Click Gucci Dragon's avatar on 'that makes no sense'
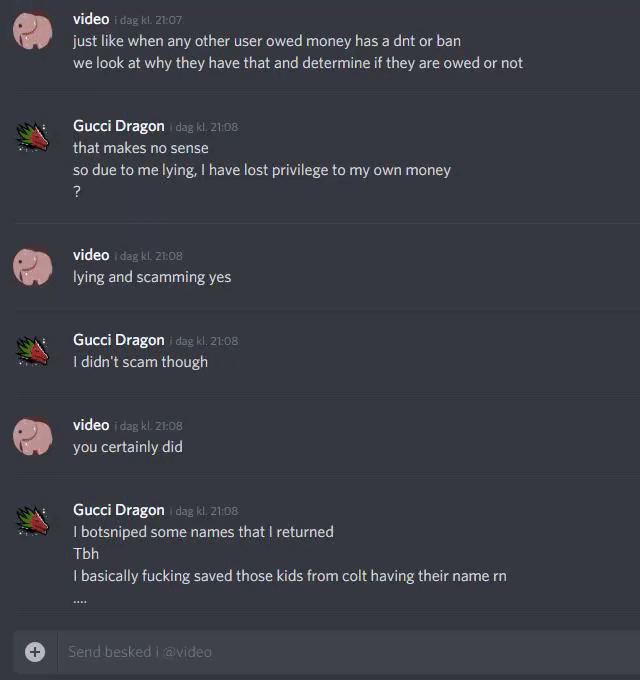The image size is (640, 680). click(33, 137)
